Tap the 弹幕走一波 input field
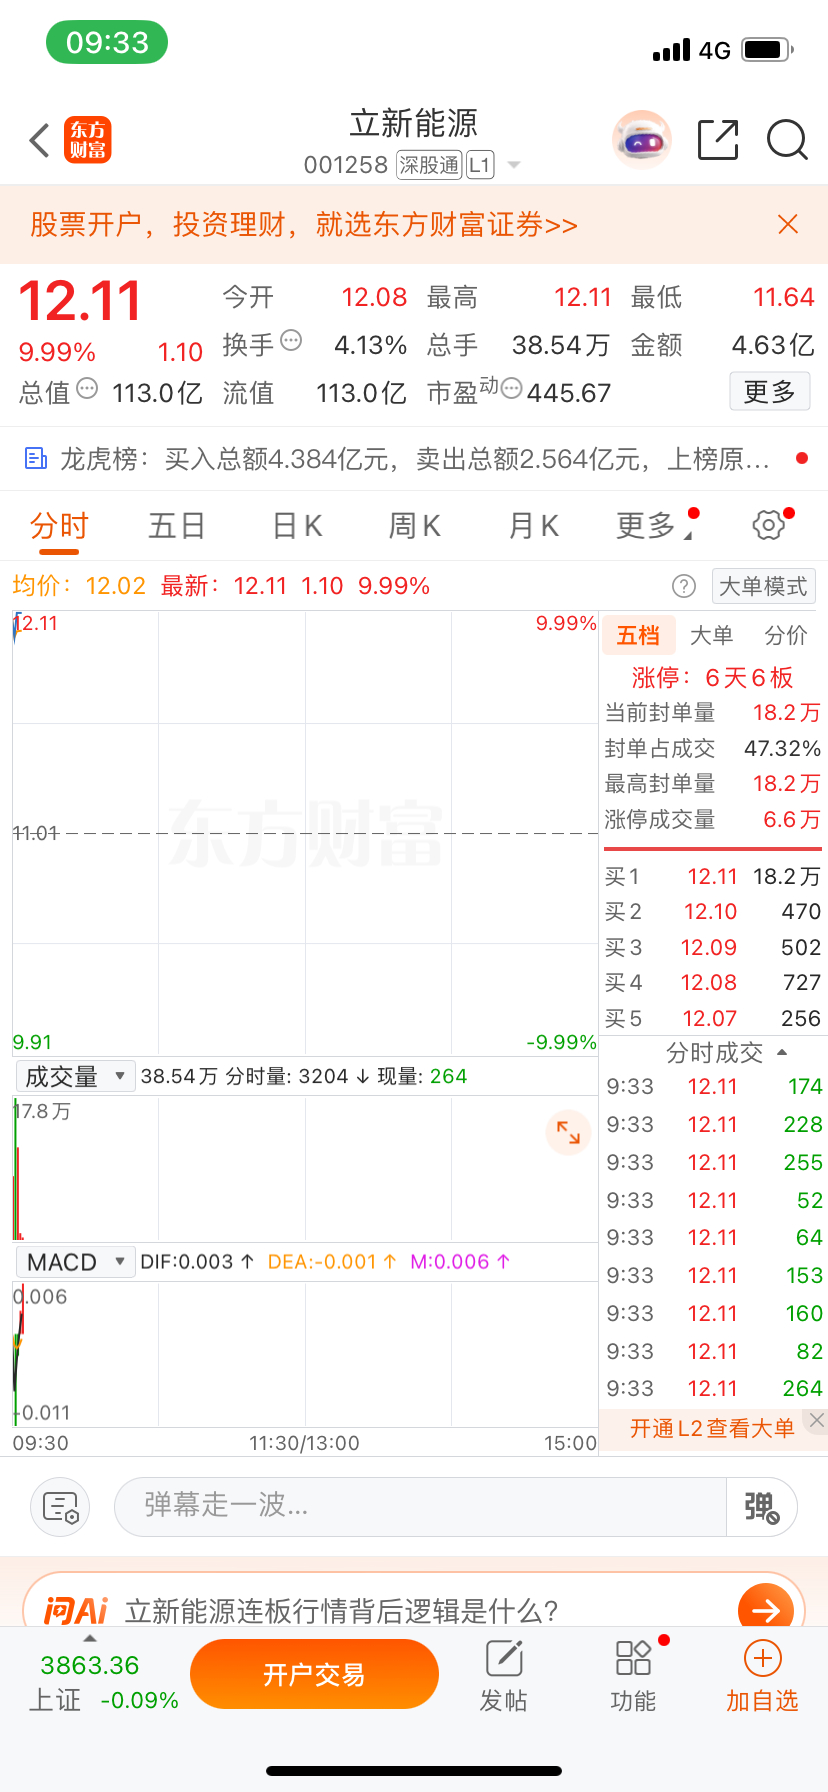Image resolution: width=828 pixels, height=1792 pixels. click(x=421, y=1507)
